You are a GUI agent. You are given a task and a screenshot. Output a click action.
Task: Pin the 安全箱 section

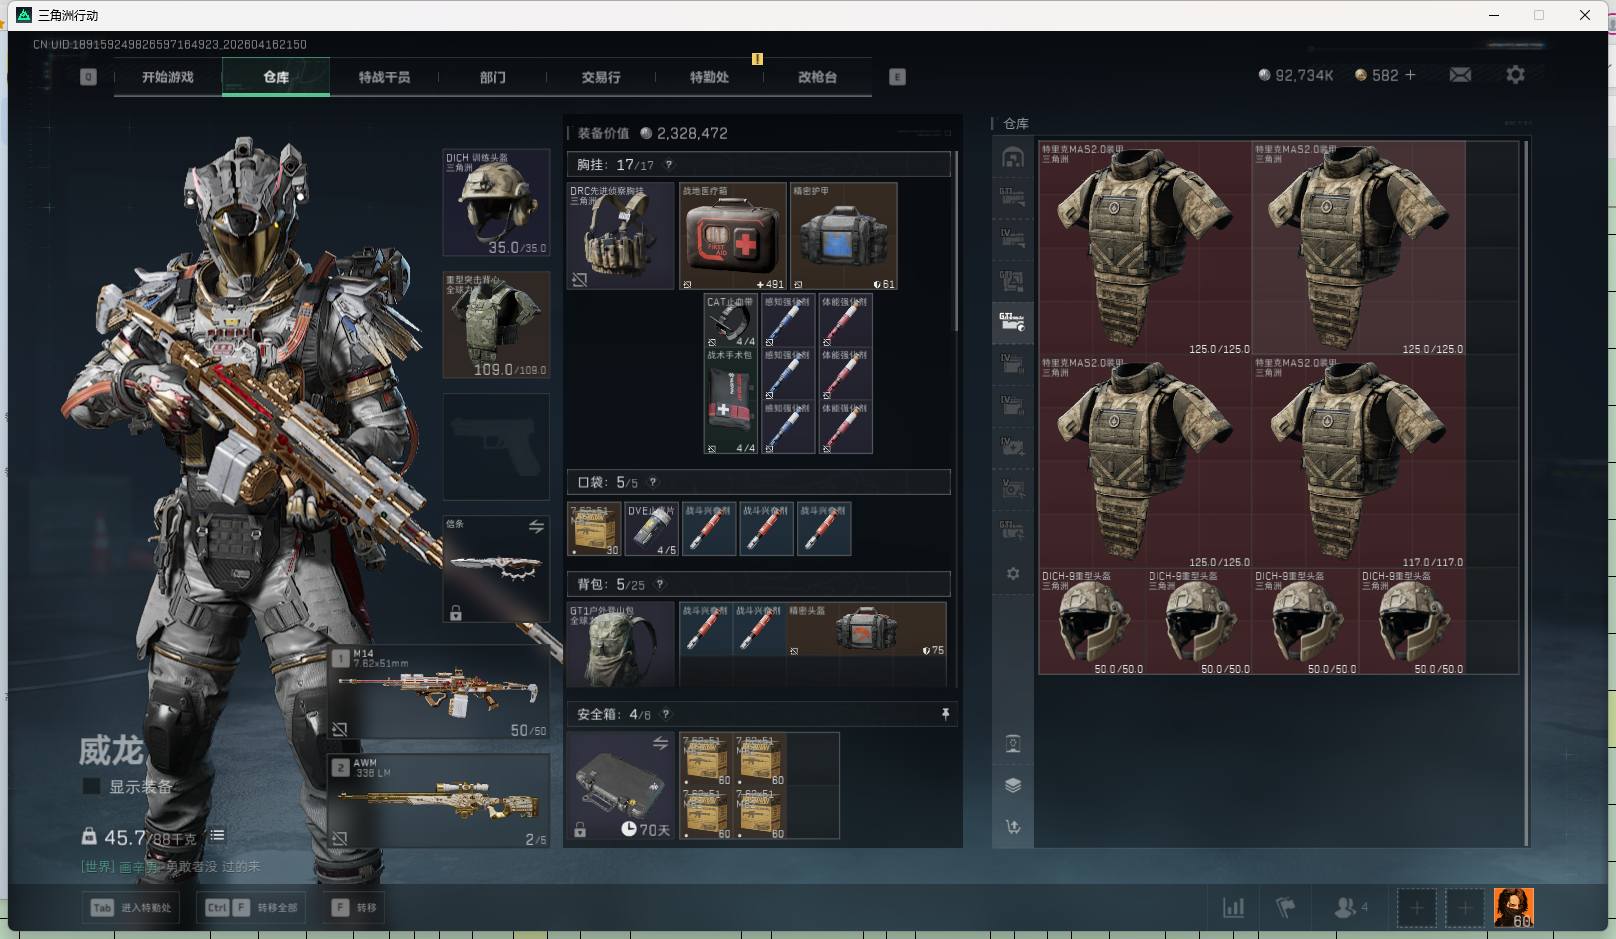coord(945,714)
